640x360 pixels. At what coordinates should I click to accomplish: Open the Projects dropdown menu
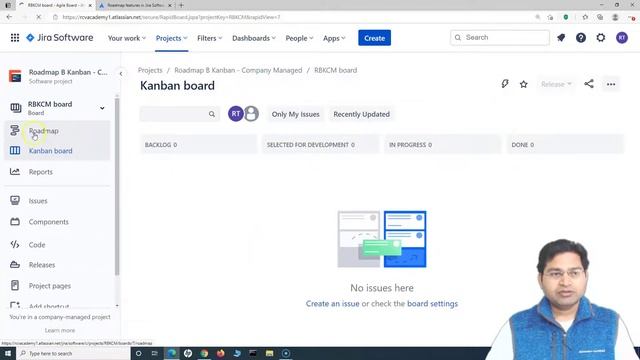(171, 38)
